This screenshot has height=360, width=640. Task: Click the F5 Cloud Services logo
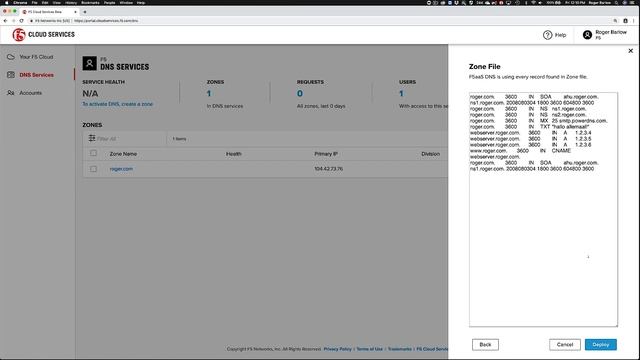tap(44, 35)
